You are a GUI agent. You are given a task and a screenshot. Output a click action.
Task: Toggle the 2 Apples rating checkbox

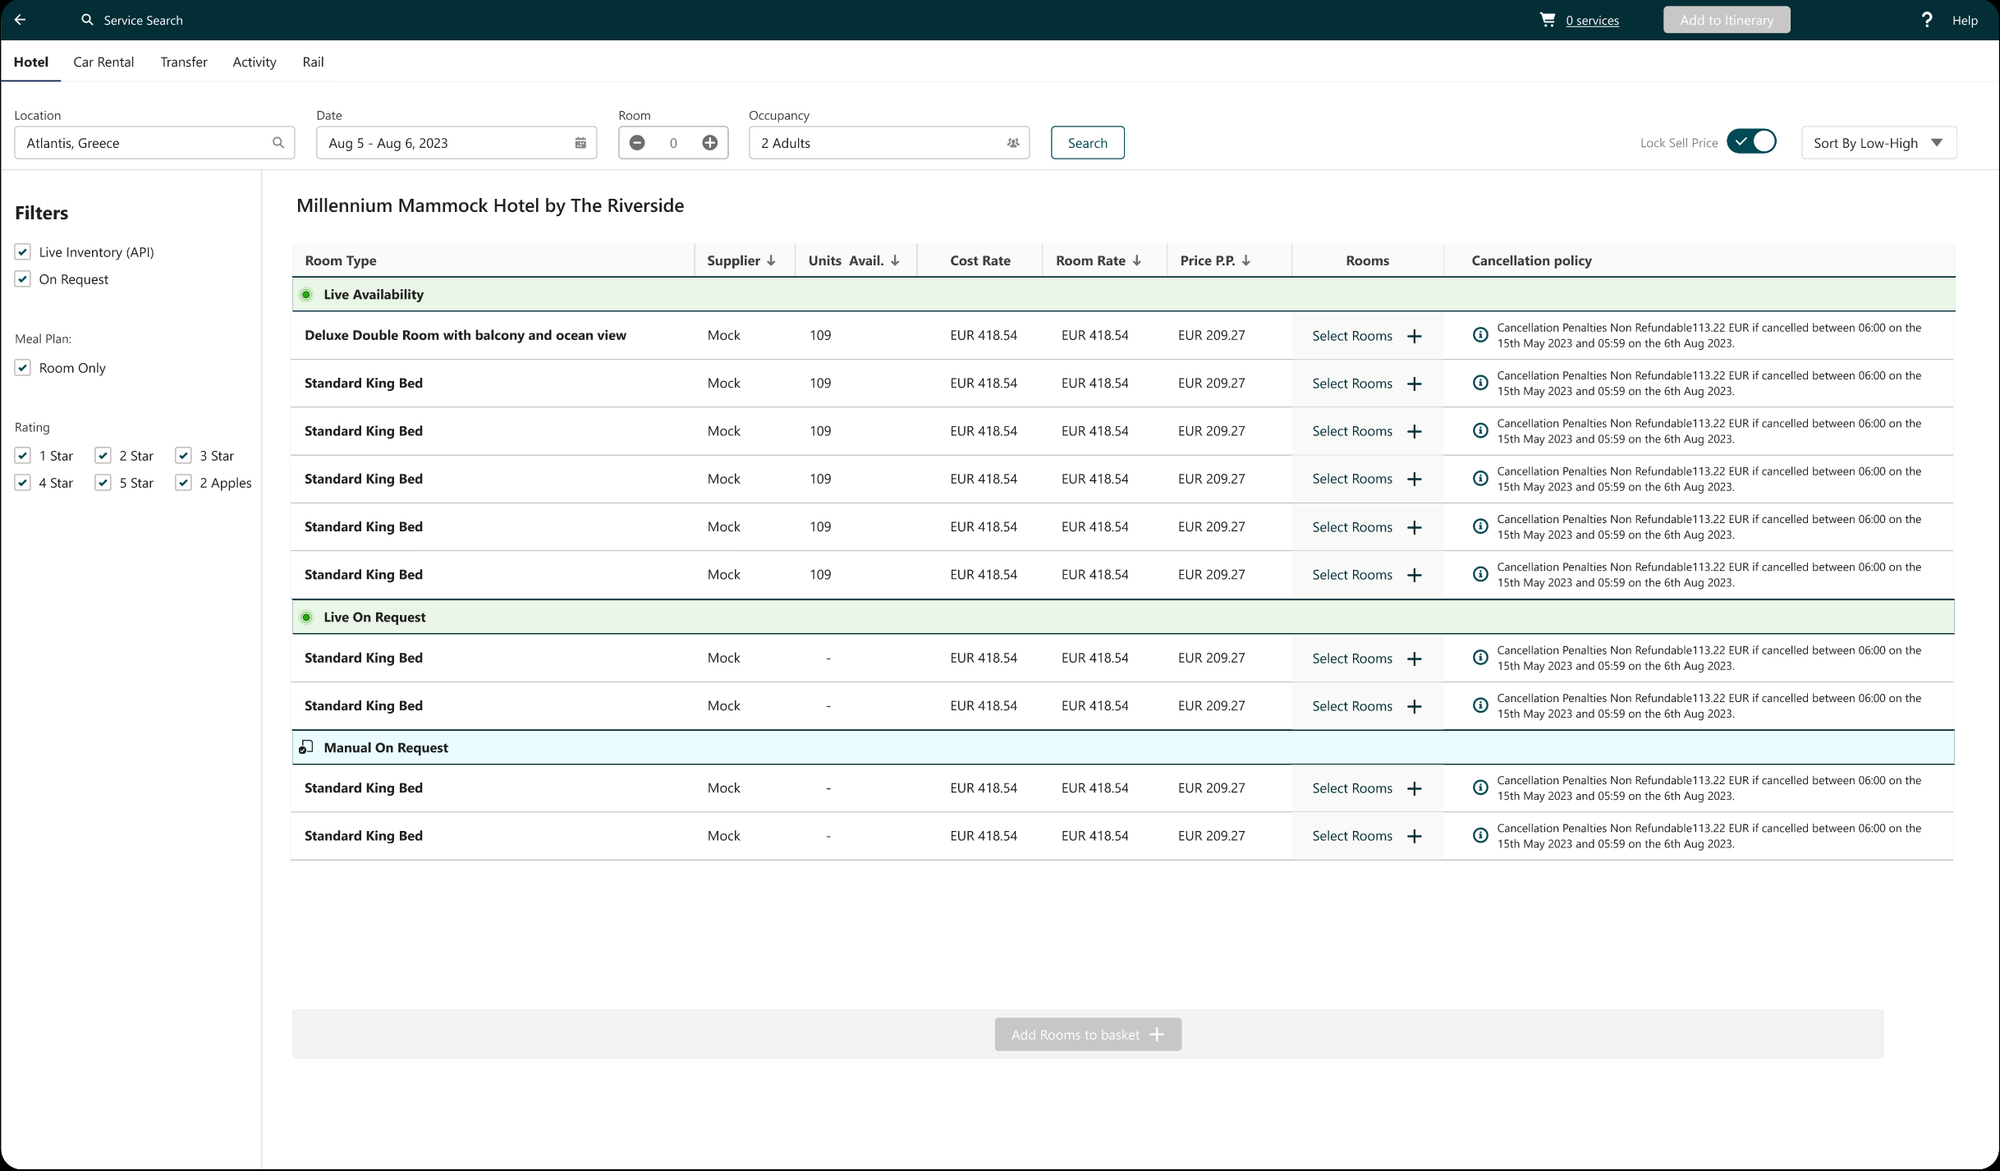(183, 483)
